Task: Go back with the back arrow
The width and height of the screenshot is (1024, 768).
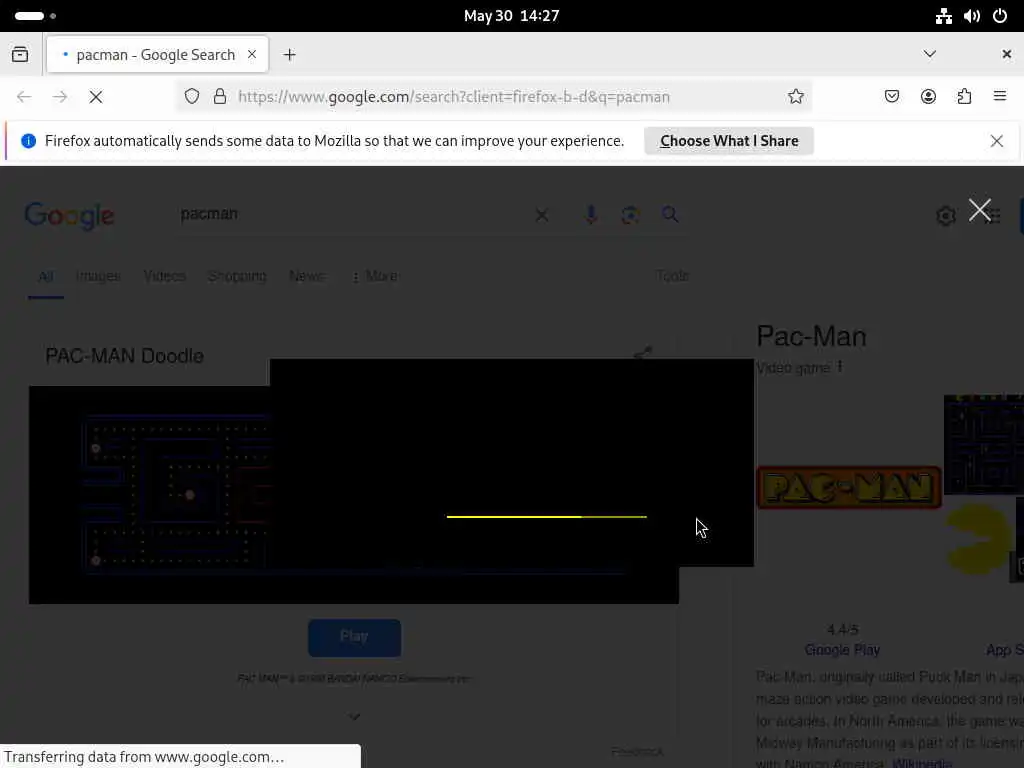Action: [24, 97]
